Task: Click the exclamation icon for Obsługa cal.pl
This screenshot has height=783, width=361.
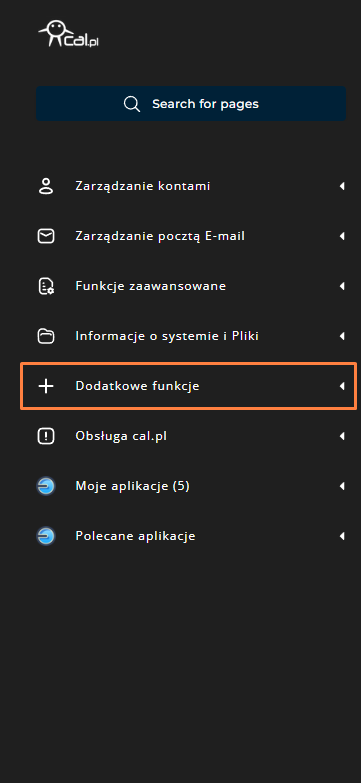Action: tap(46, 436)
